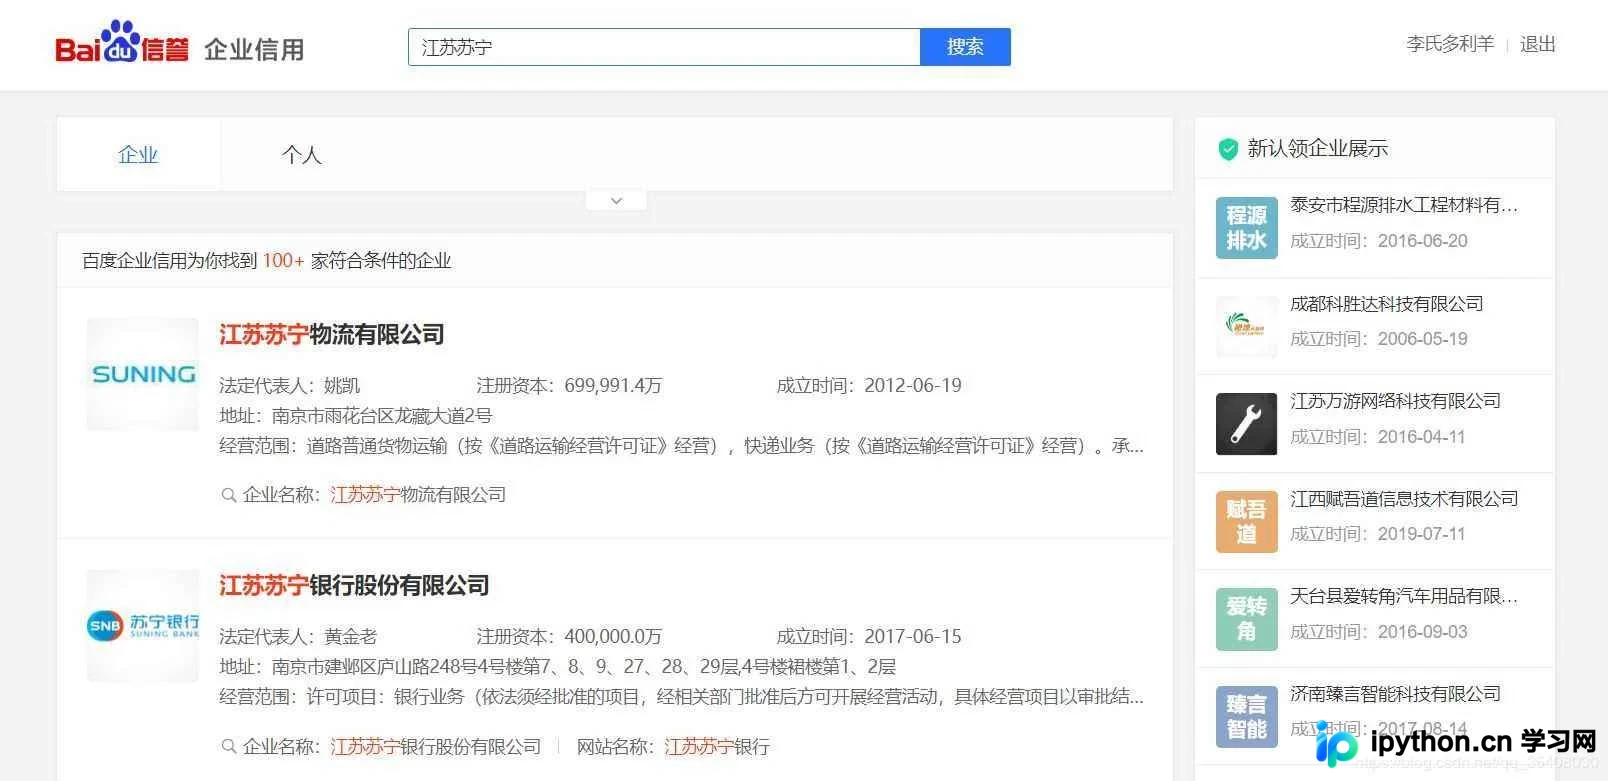Open 江西赋吾道信息技术有限公司 listing
Image resolution: width=1608 pixels, height=781 pixels.
pyautogui.click(x=1404, y=499)
